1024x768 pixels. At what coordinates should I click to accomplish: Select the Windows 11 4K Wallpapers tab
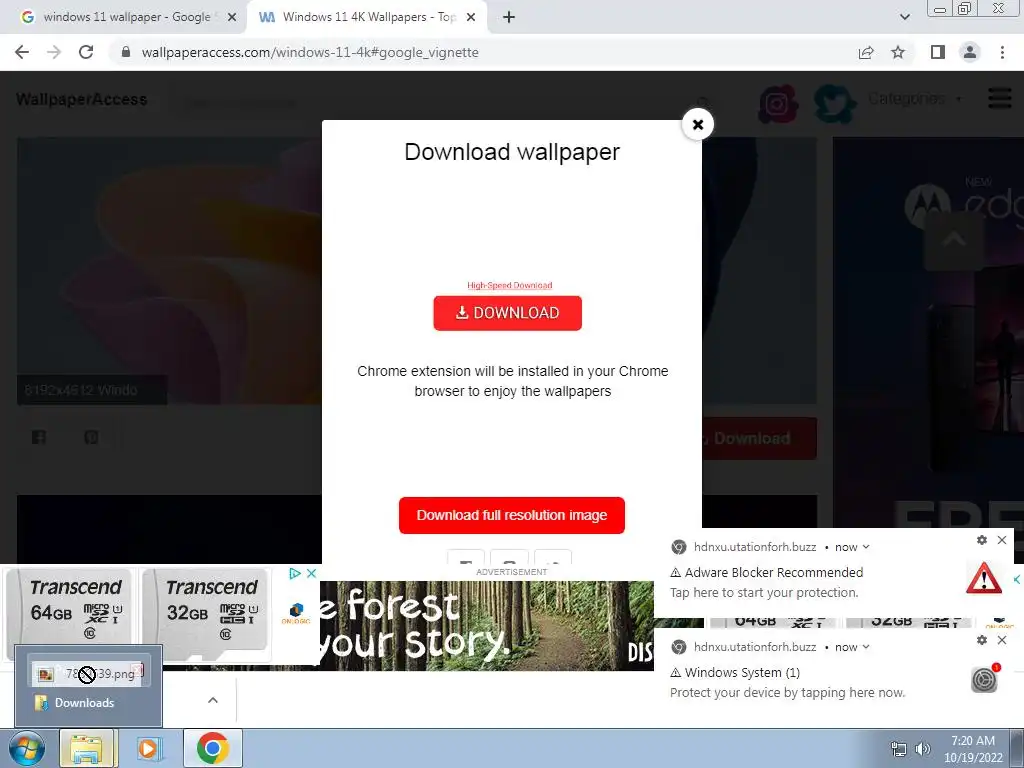click(x=366, y=17)
